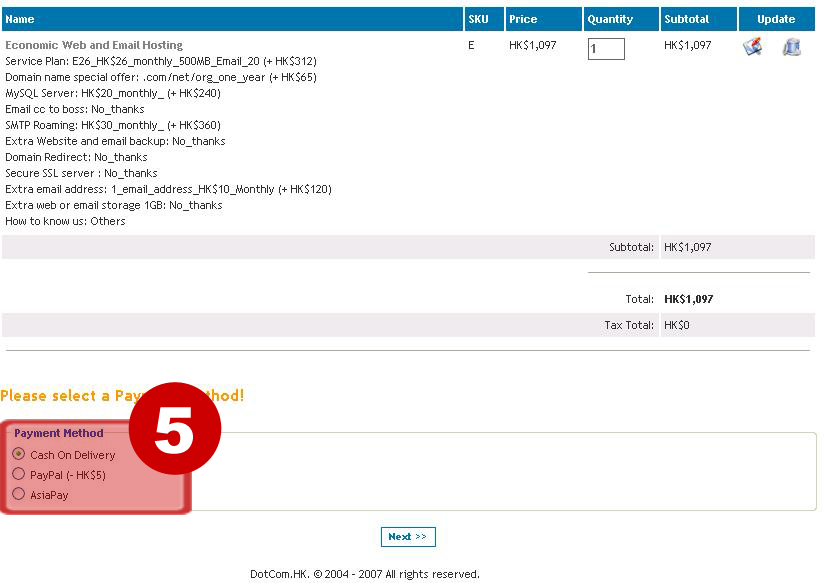Click Extra Website and email backup line

point(115,141)
